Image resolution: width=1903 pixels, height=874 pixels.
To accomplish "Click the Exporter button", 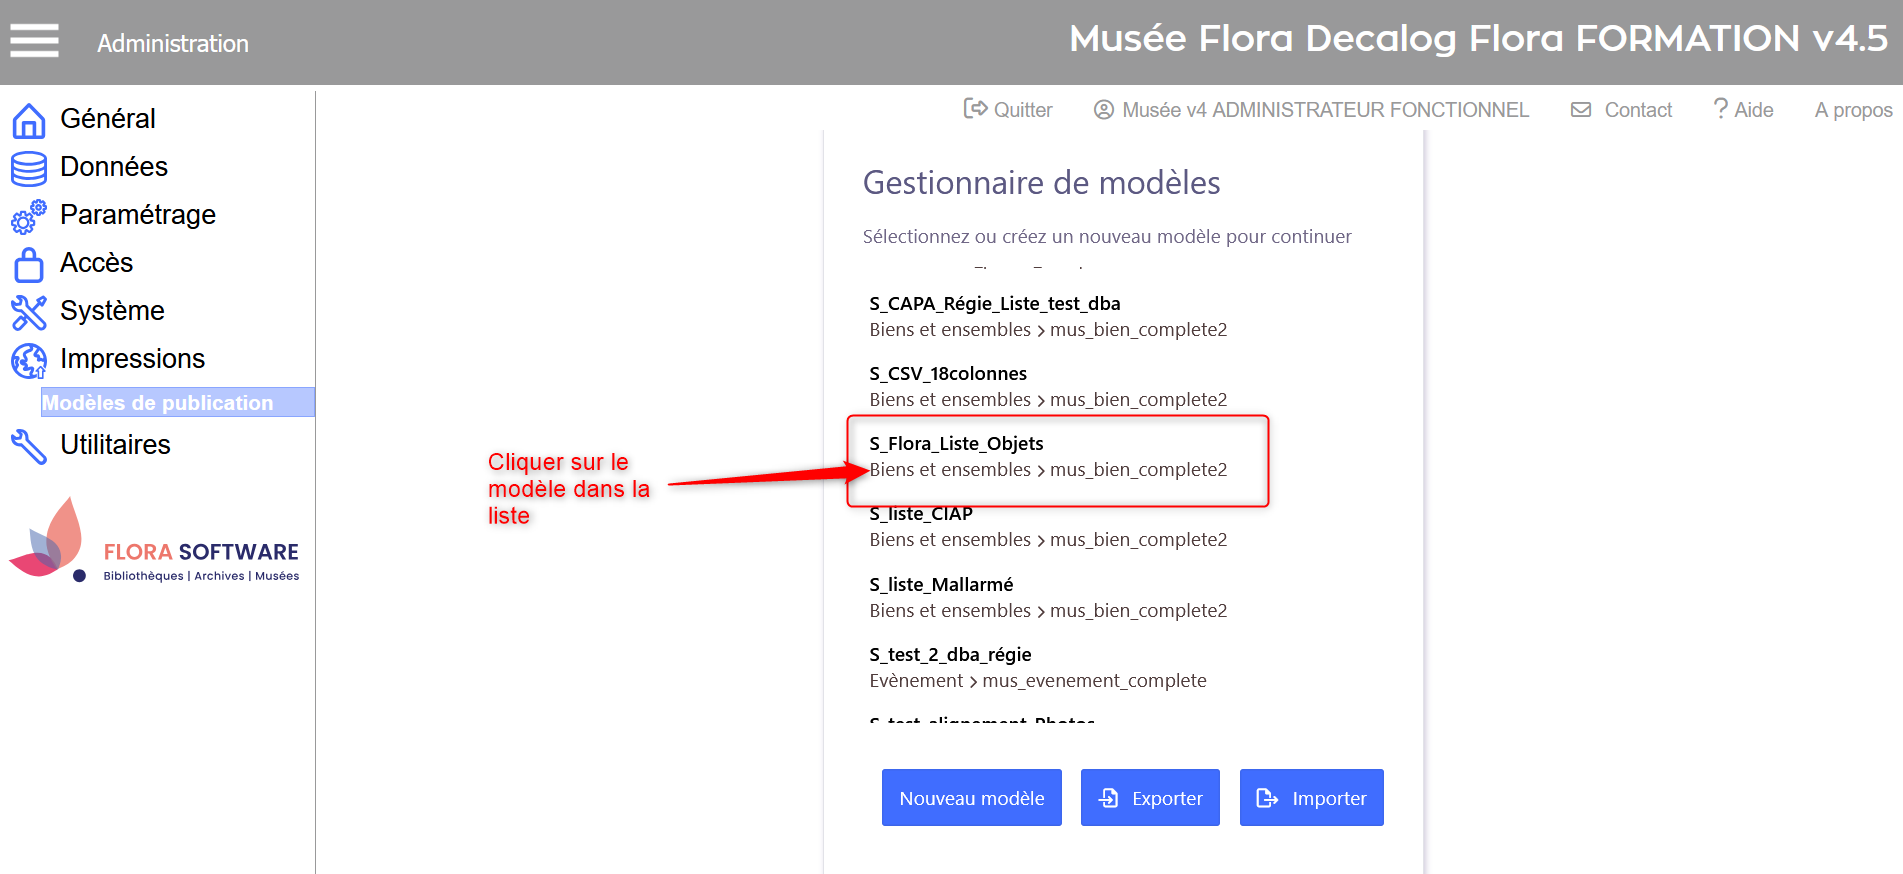I will point(1150,798).
